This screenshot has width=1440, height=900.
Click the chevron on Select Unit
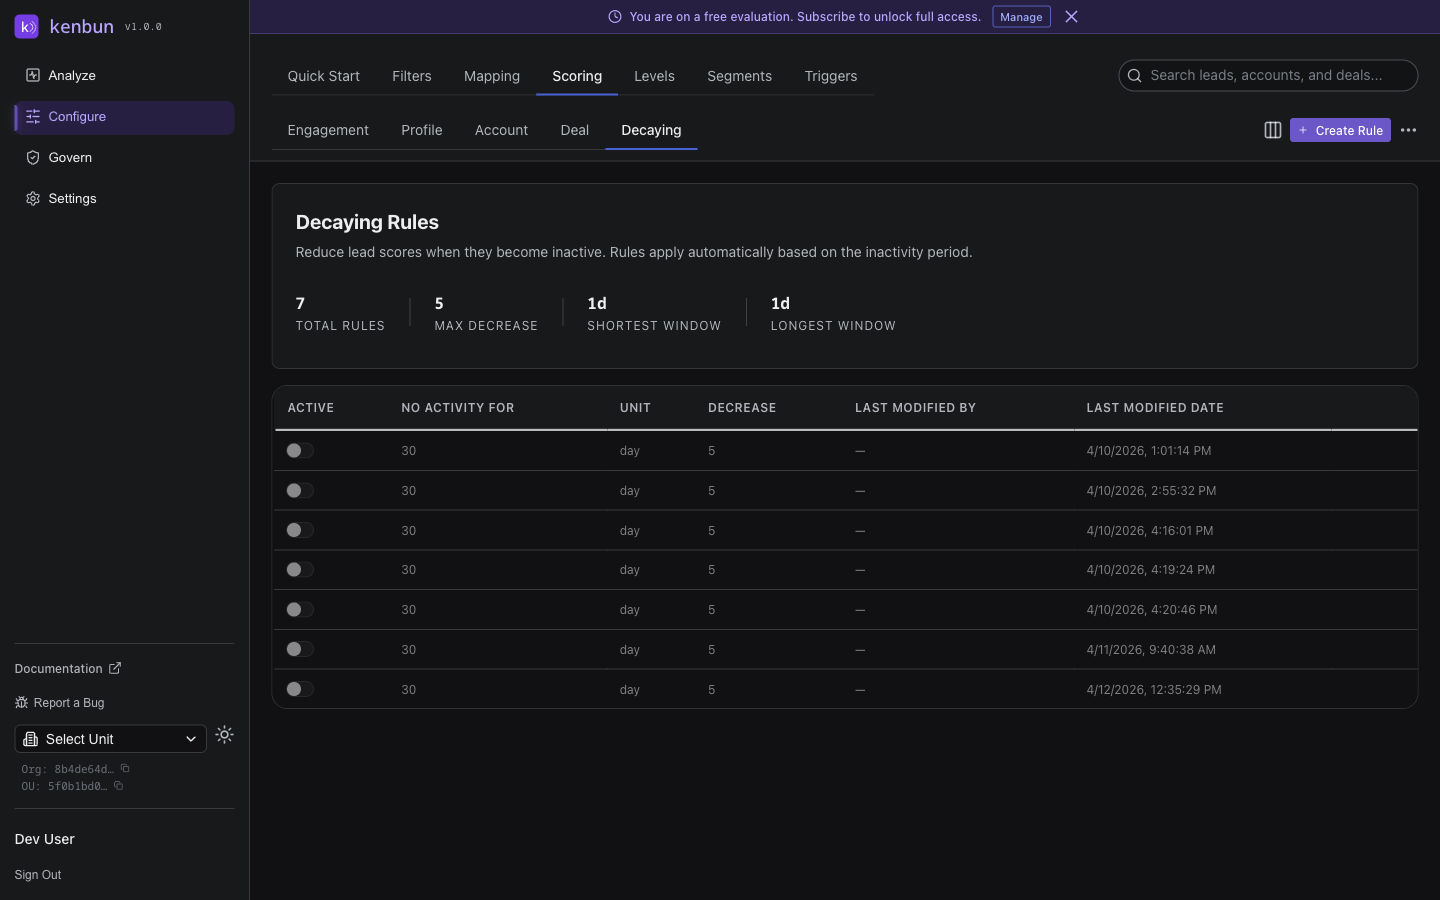point(191,739)
